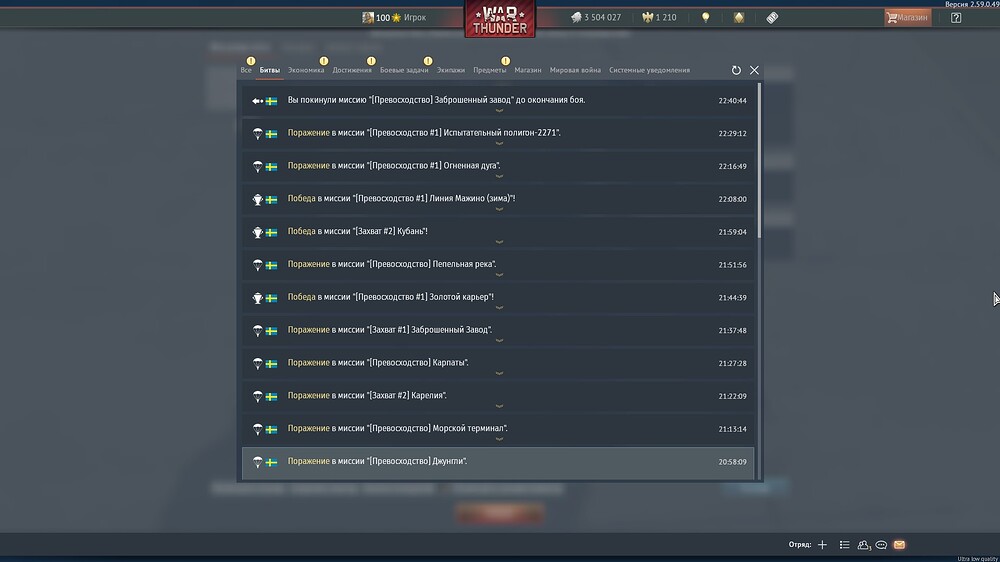Open the chat bubble icon
This screenshot has height=562, width=1000.
tap(881, 545)
